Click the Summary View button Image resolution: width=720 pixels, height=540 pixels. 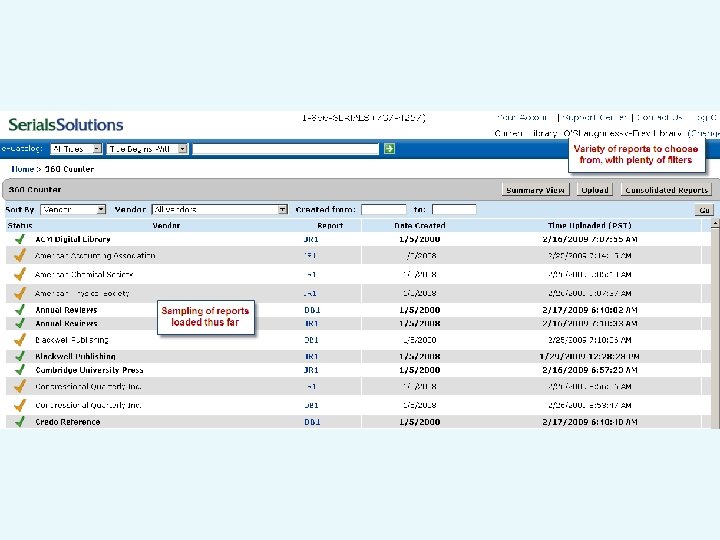tap(535, 190)
